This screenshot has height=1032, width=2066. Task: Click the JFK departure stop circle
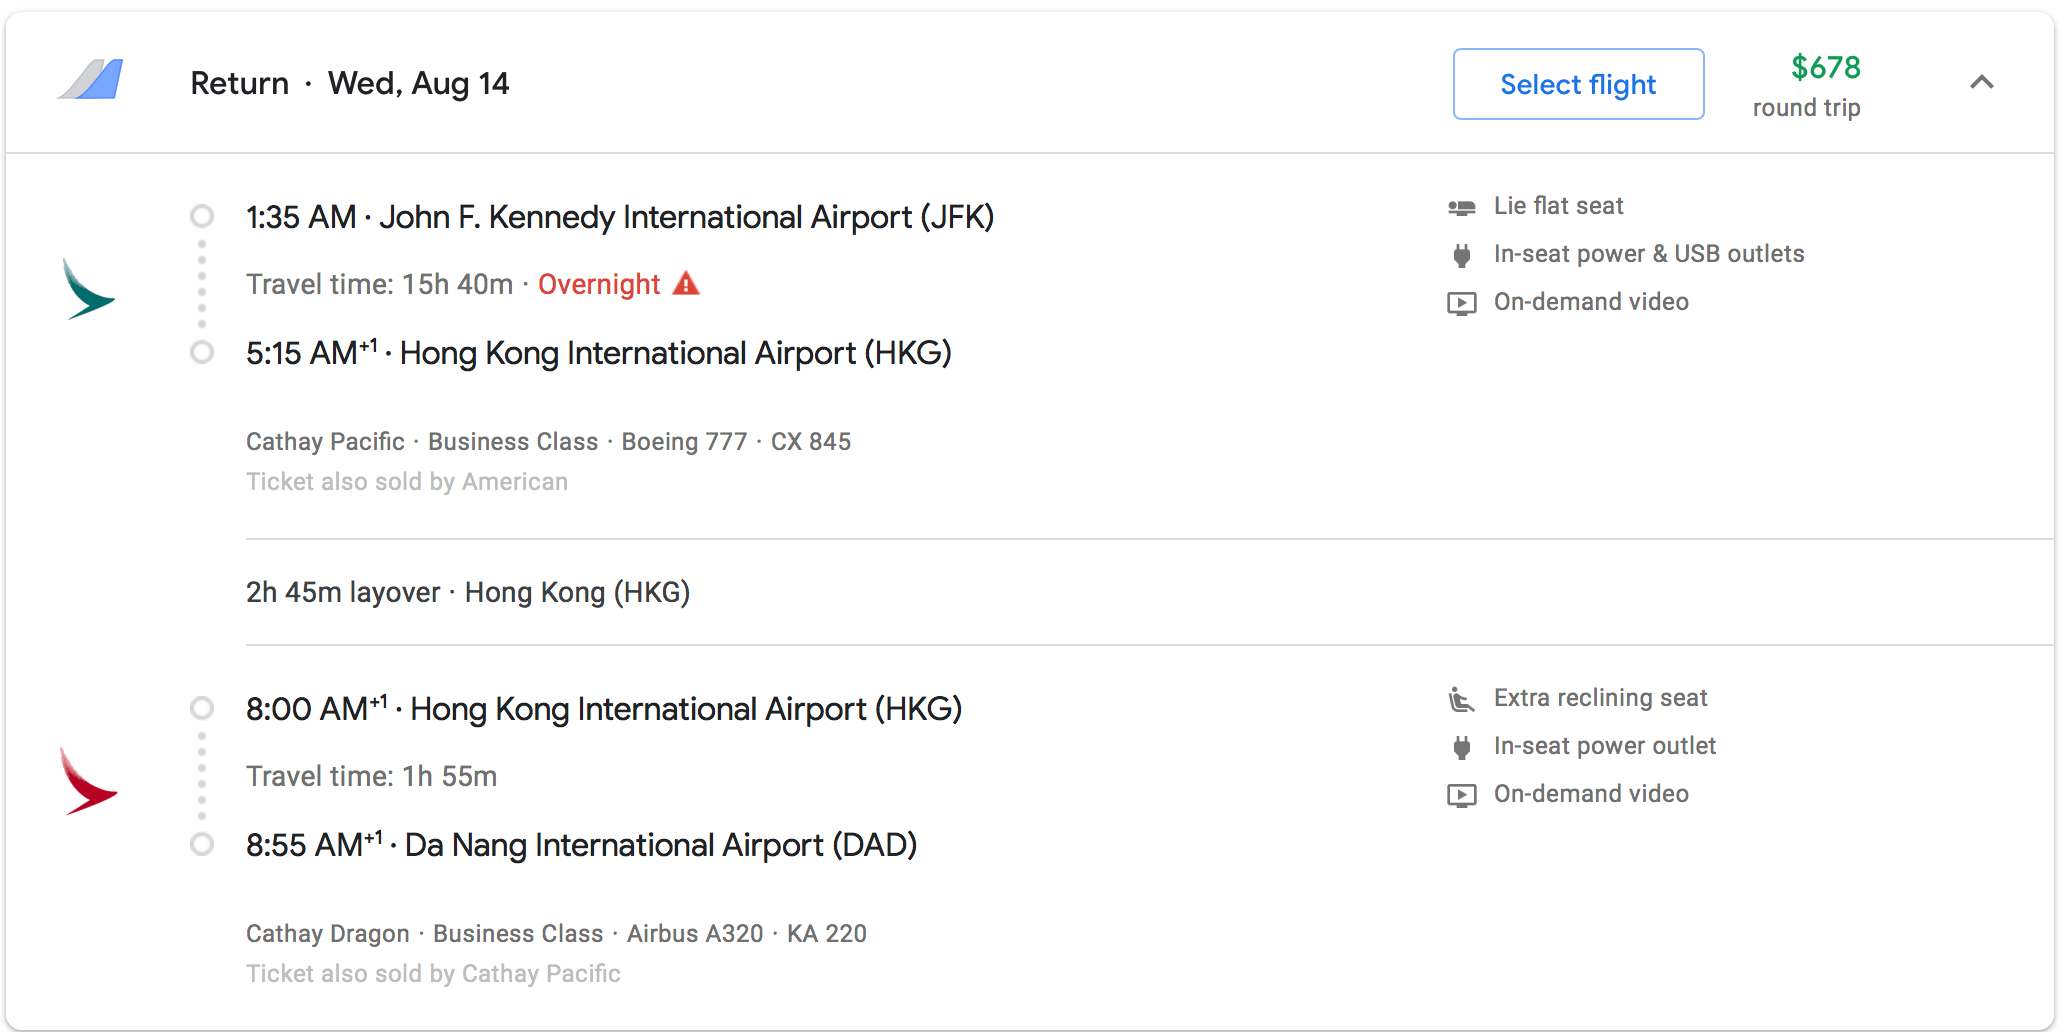[202, 216]
